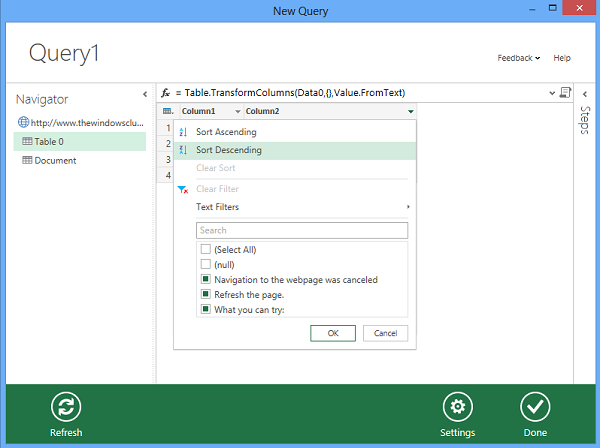Click the fx formula icon
The width and height of the screenshot is (600, 448).
coord(165,93)
